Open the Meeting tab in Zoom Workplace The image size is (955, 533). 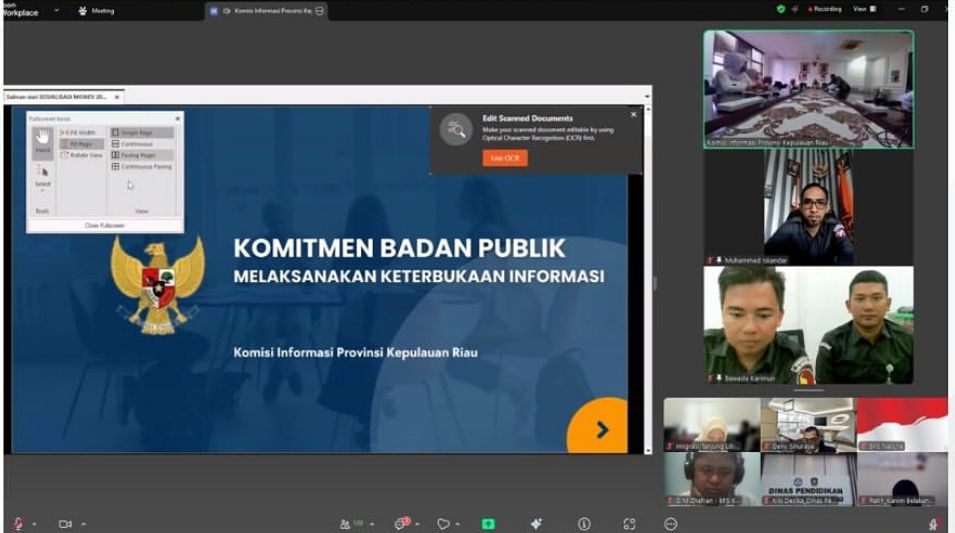97,10
